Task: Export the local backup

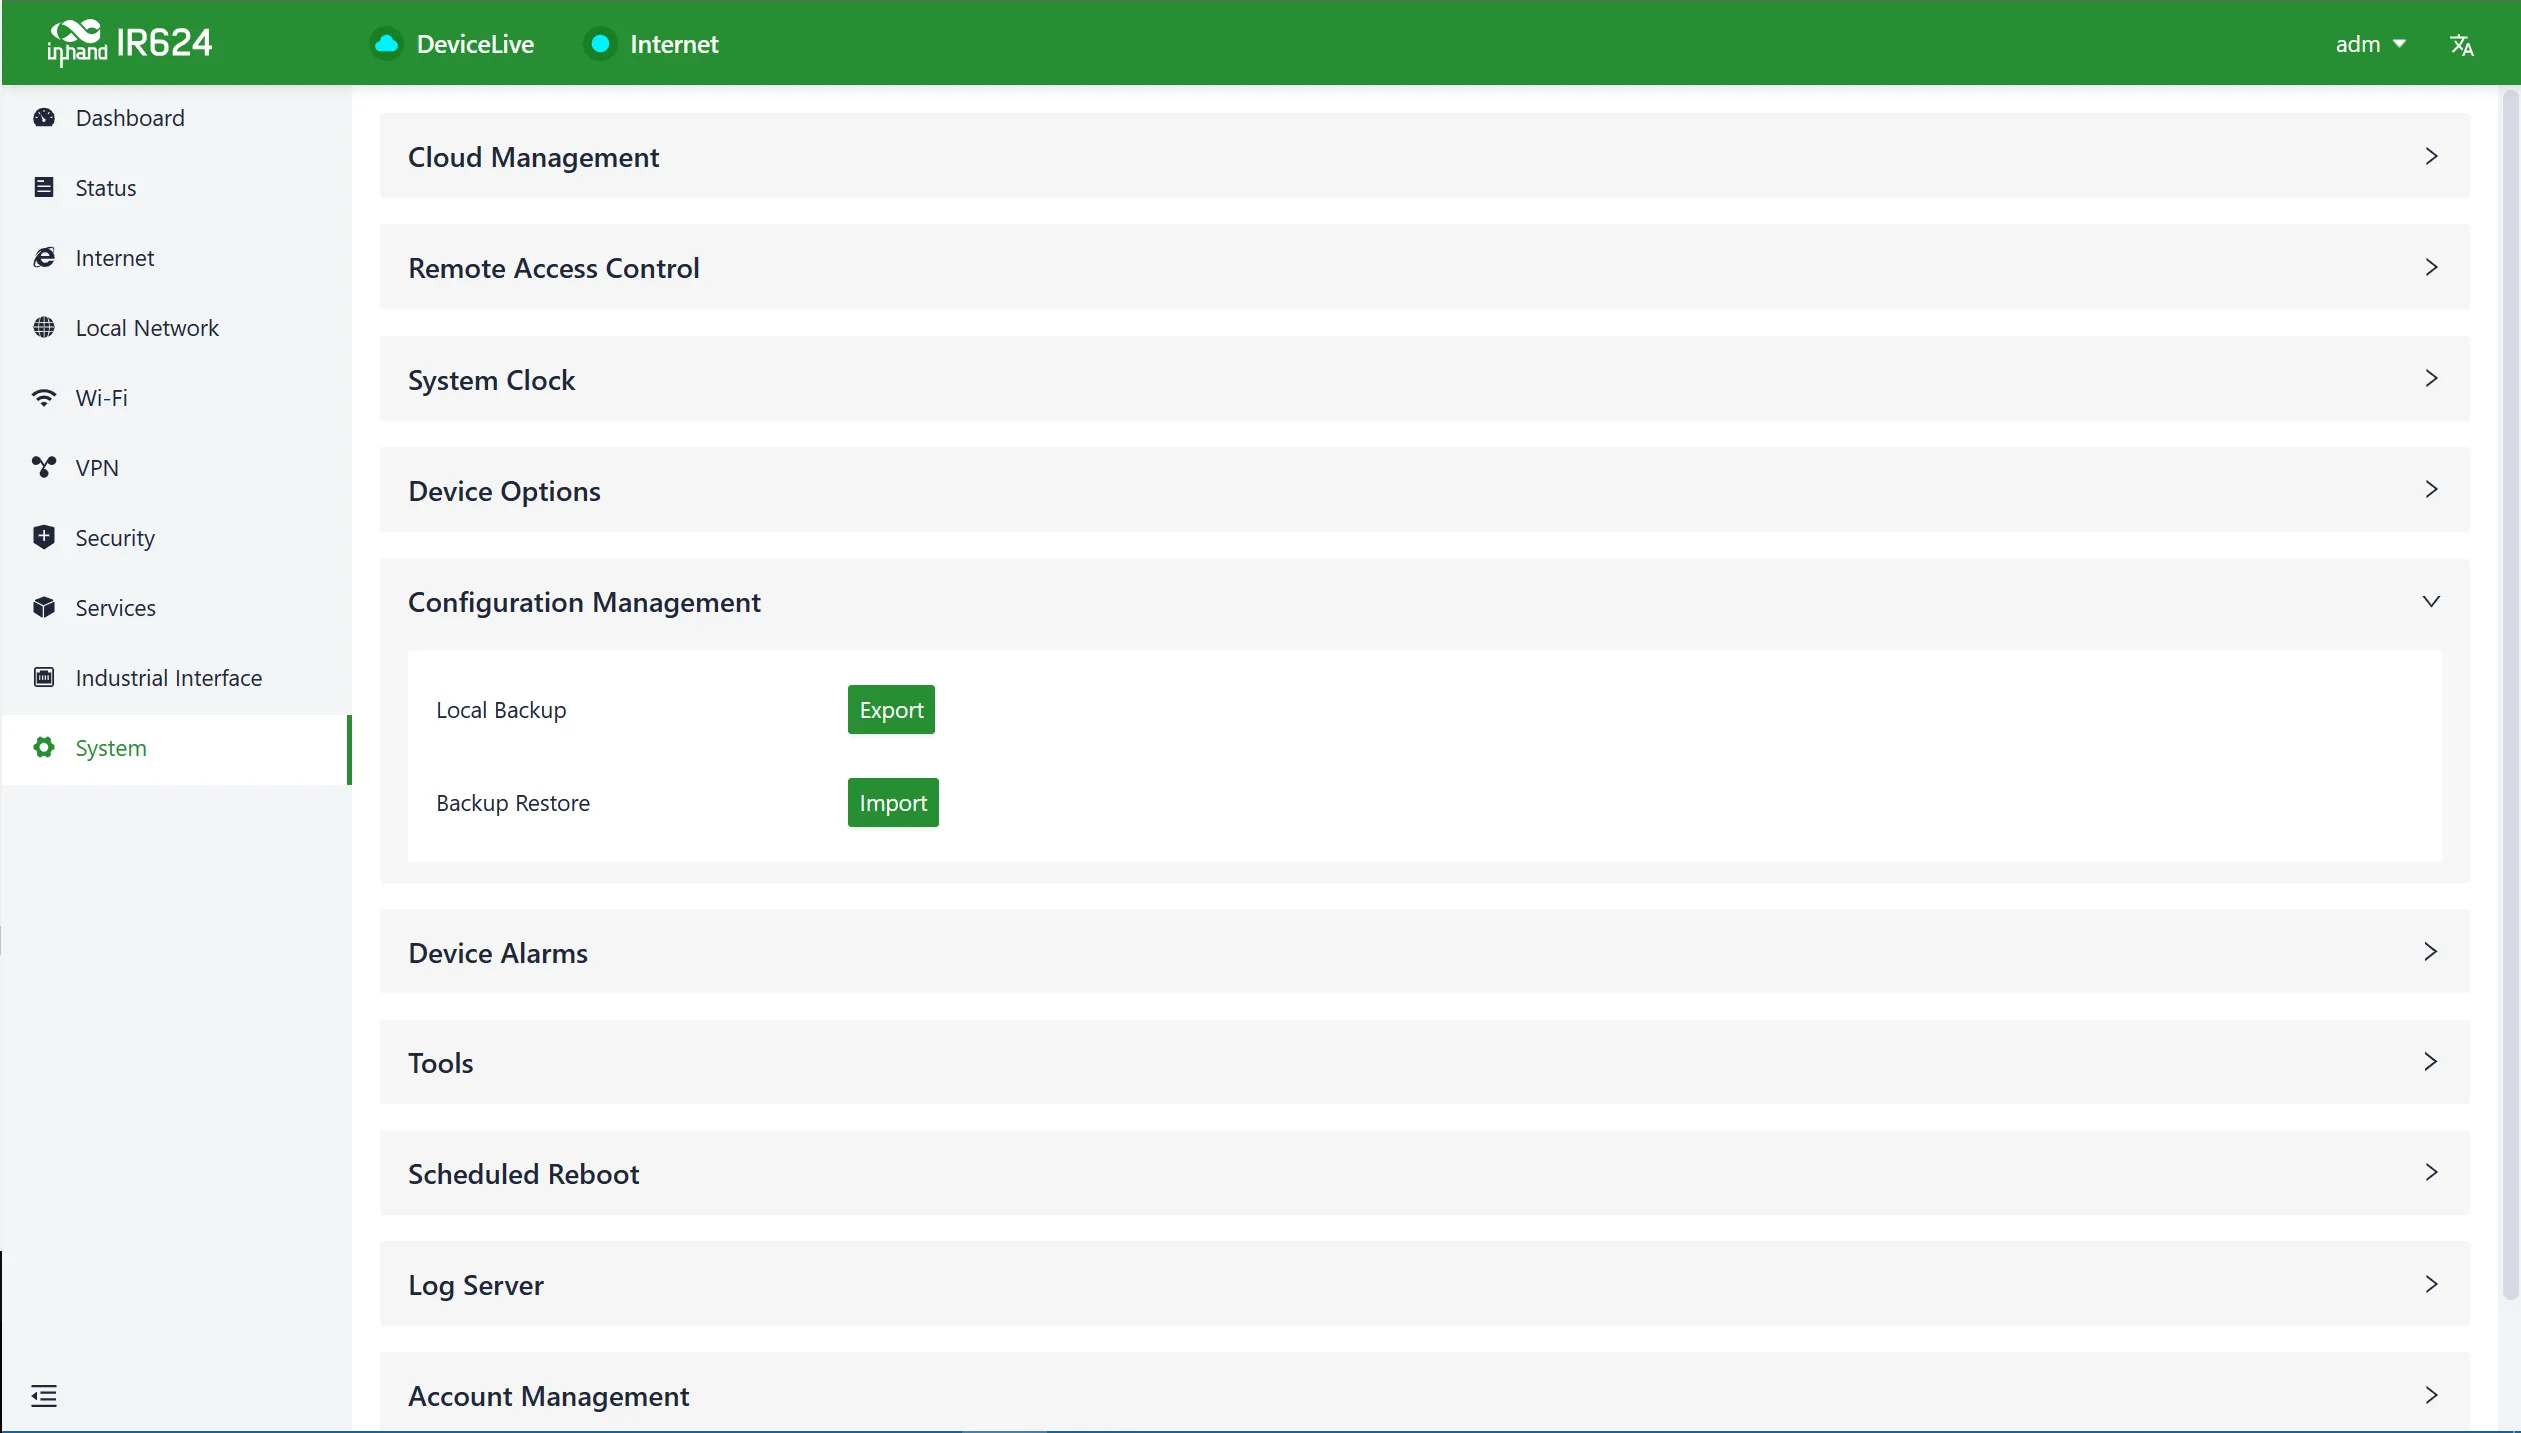Action: tap(891, 710)
